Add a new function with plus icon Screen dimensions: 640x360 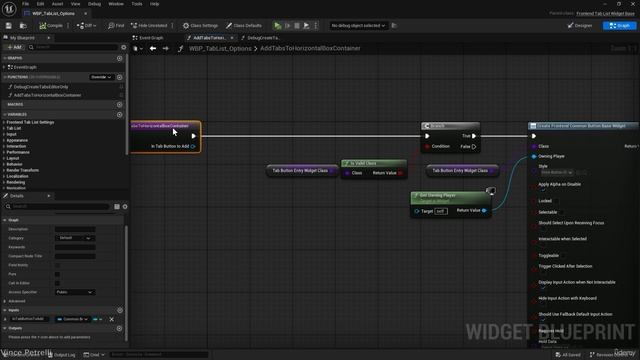point(120,77)
